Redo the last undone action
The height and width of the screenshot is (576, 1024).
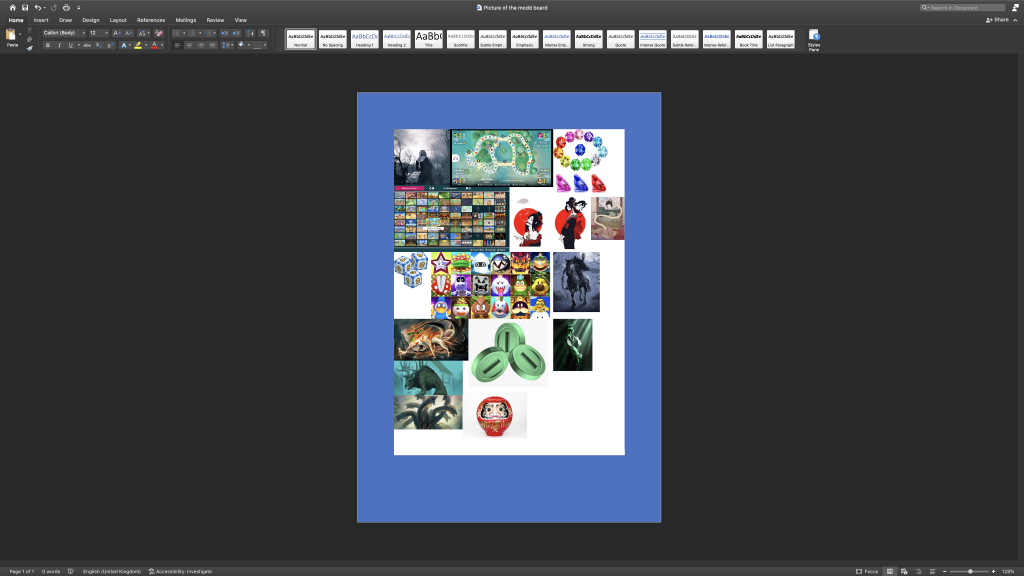(54, 8)
